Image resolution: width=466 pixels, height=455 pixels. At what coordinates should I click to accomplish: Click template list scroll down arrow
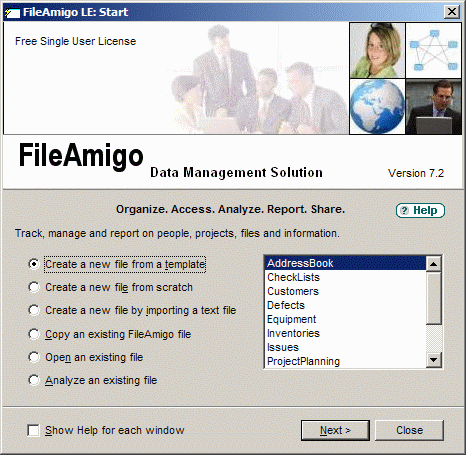coord(434,360)
